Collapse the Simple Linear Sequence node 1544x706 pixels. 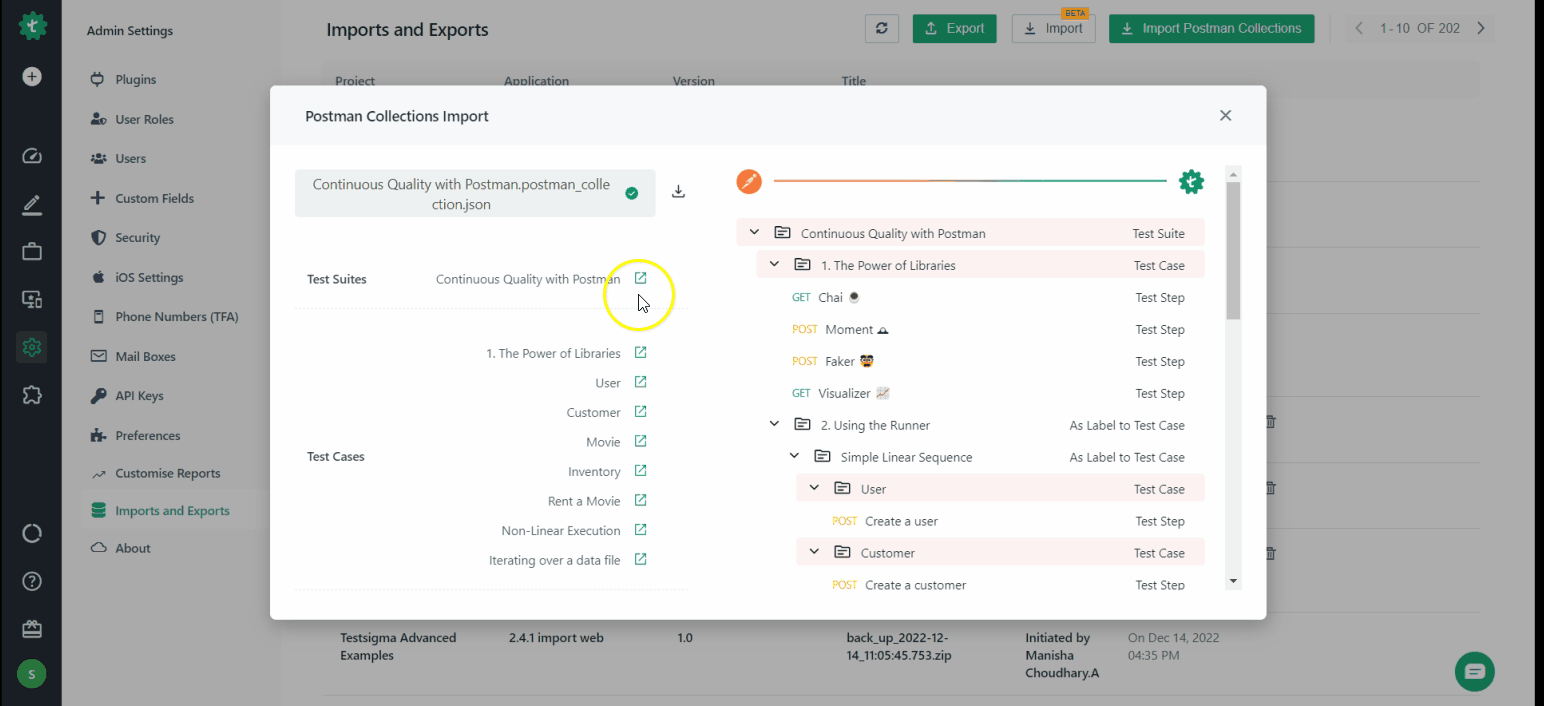pyautogui.click(x=794, y=457)
